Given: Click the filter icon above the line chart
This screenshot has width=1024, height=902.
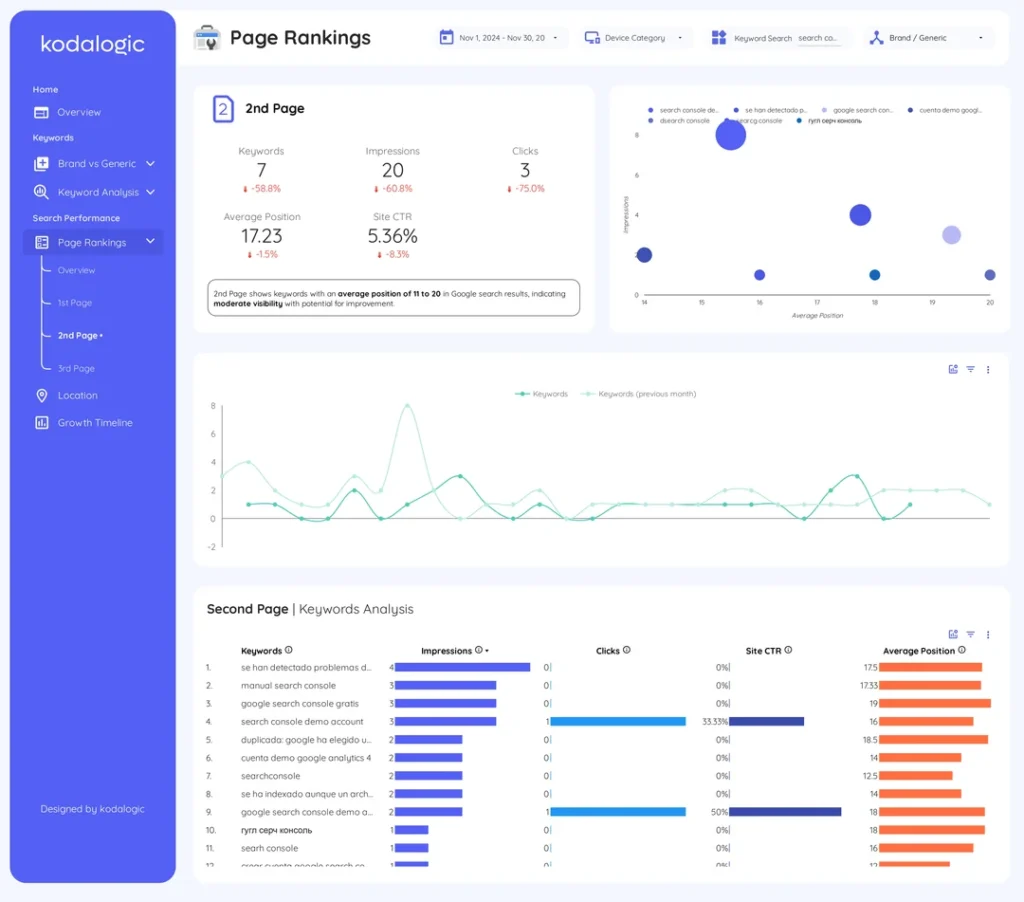Looking at the screenshot, I should [x=970, y=369].
